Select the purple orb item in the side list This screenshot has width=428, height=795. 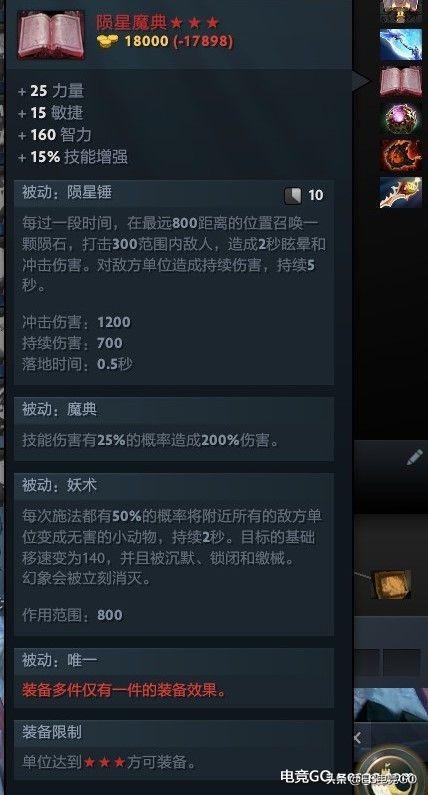pos(401,118)
